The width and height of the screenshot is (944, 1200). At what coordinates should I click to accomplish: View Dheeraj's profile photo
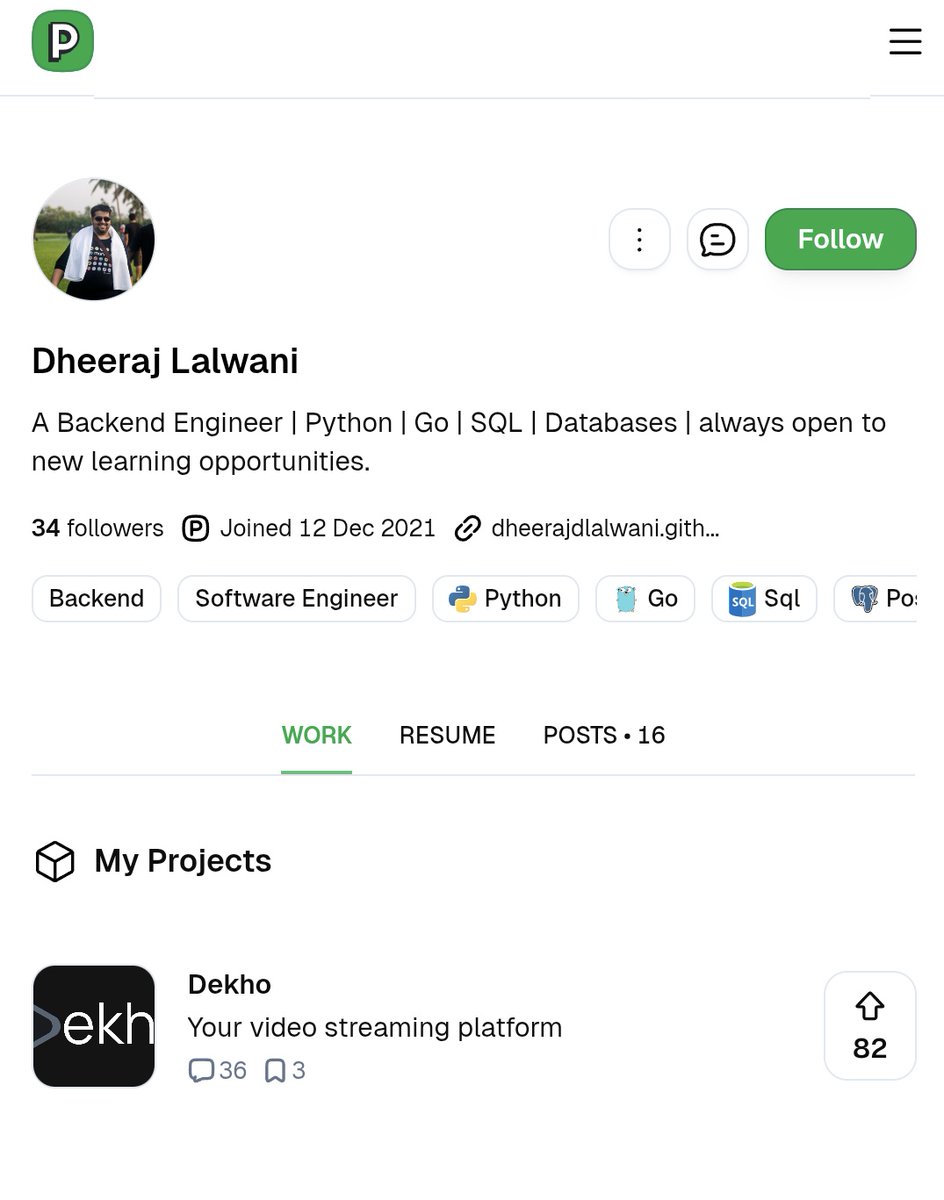pyautogui.click(x=94, y=239)
